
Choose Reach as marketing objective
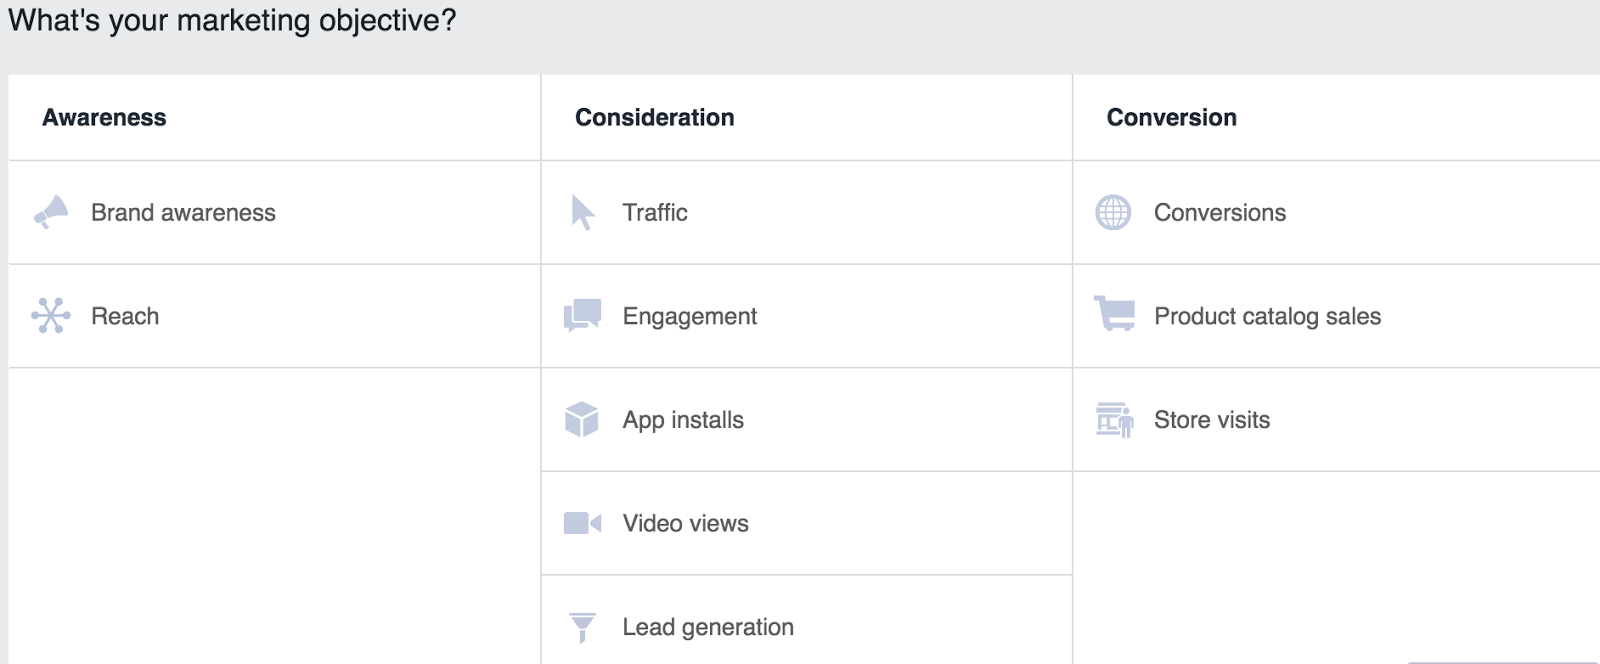[274, 316]
